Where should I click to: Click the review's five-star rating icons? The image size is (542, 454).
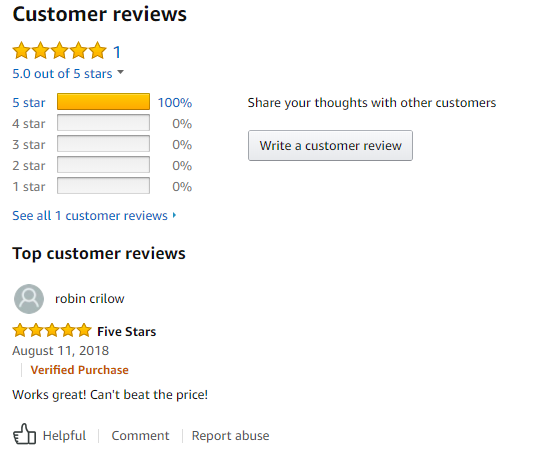(x=52, y=330)
